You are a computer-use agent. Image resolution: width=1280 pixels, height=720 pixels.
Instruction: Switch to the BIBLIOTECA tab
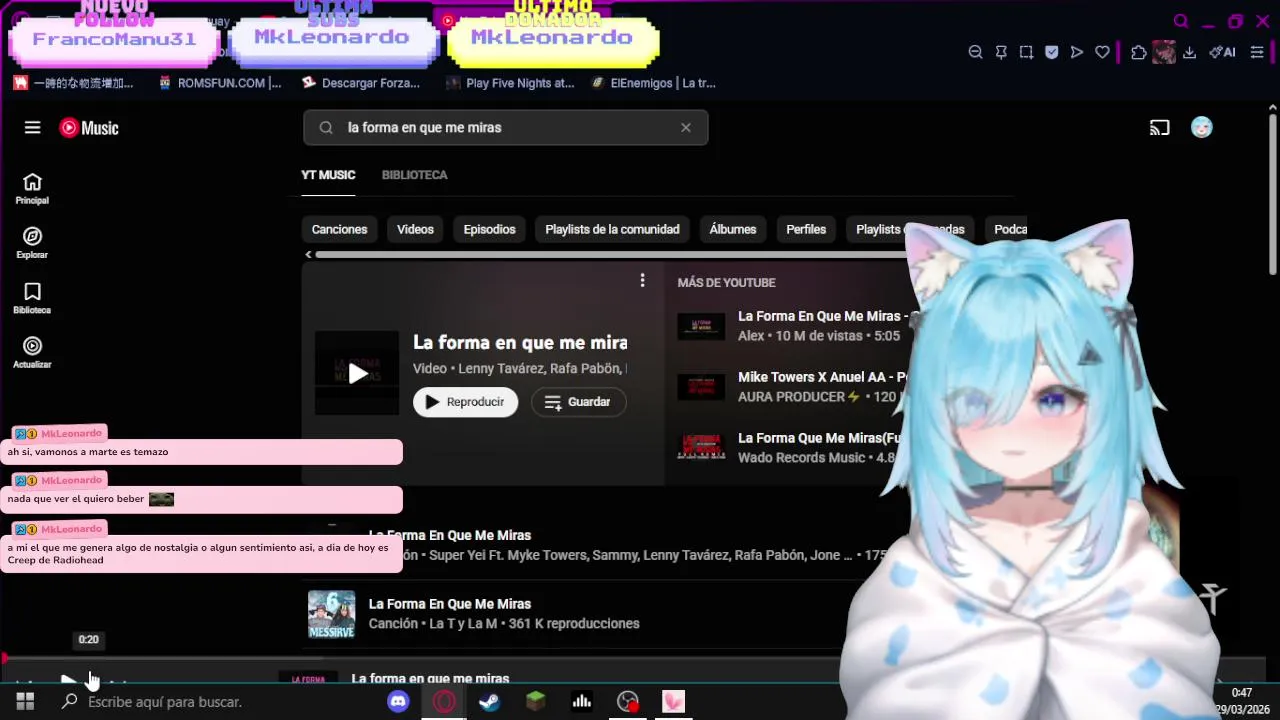(414, 175)
